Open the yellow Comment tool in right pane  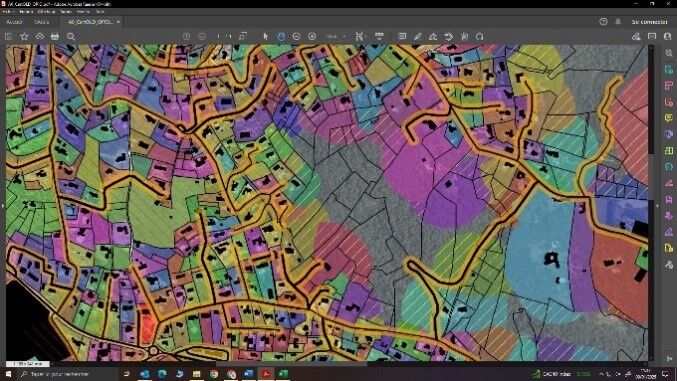[669, 118]
